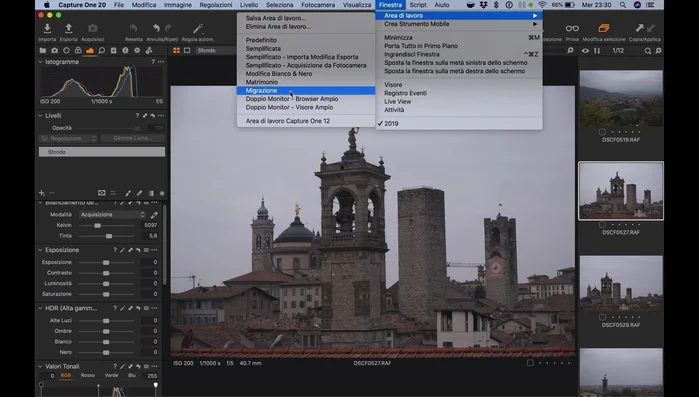Screen dimensions: 699x397
Task: Select the Verde channel in Valori Tonali
Action: tap(111, 376)
